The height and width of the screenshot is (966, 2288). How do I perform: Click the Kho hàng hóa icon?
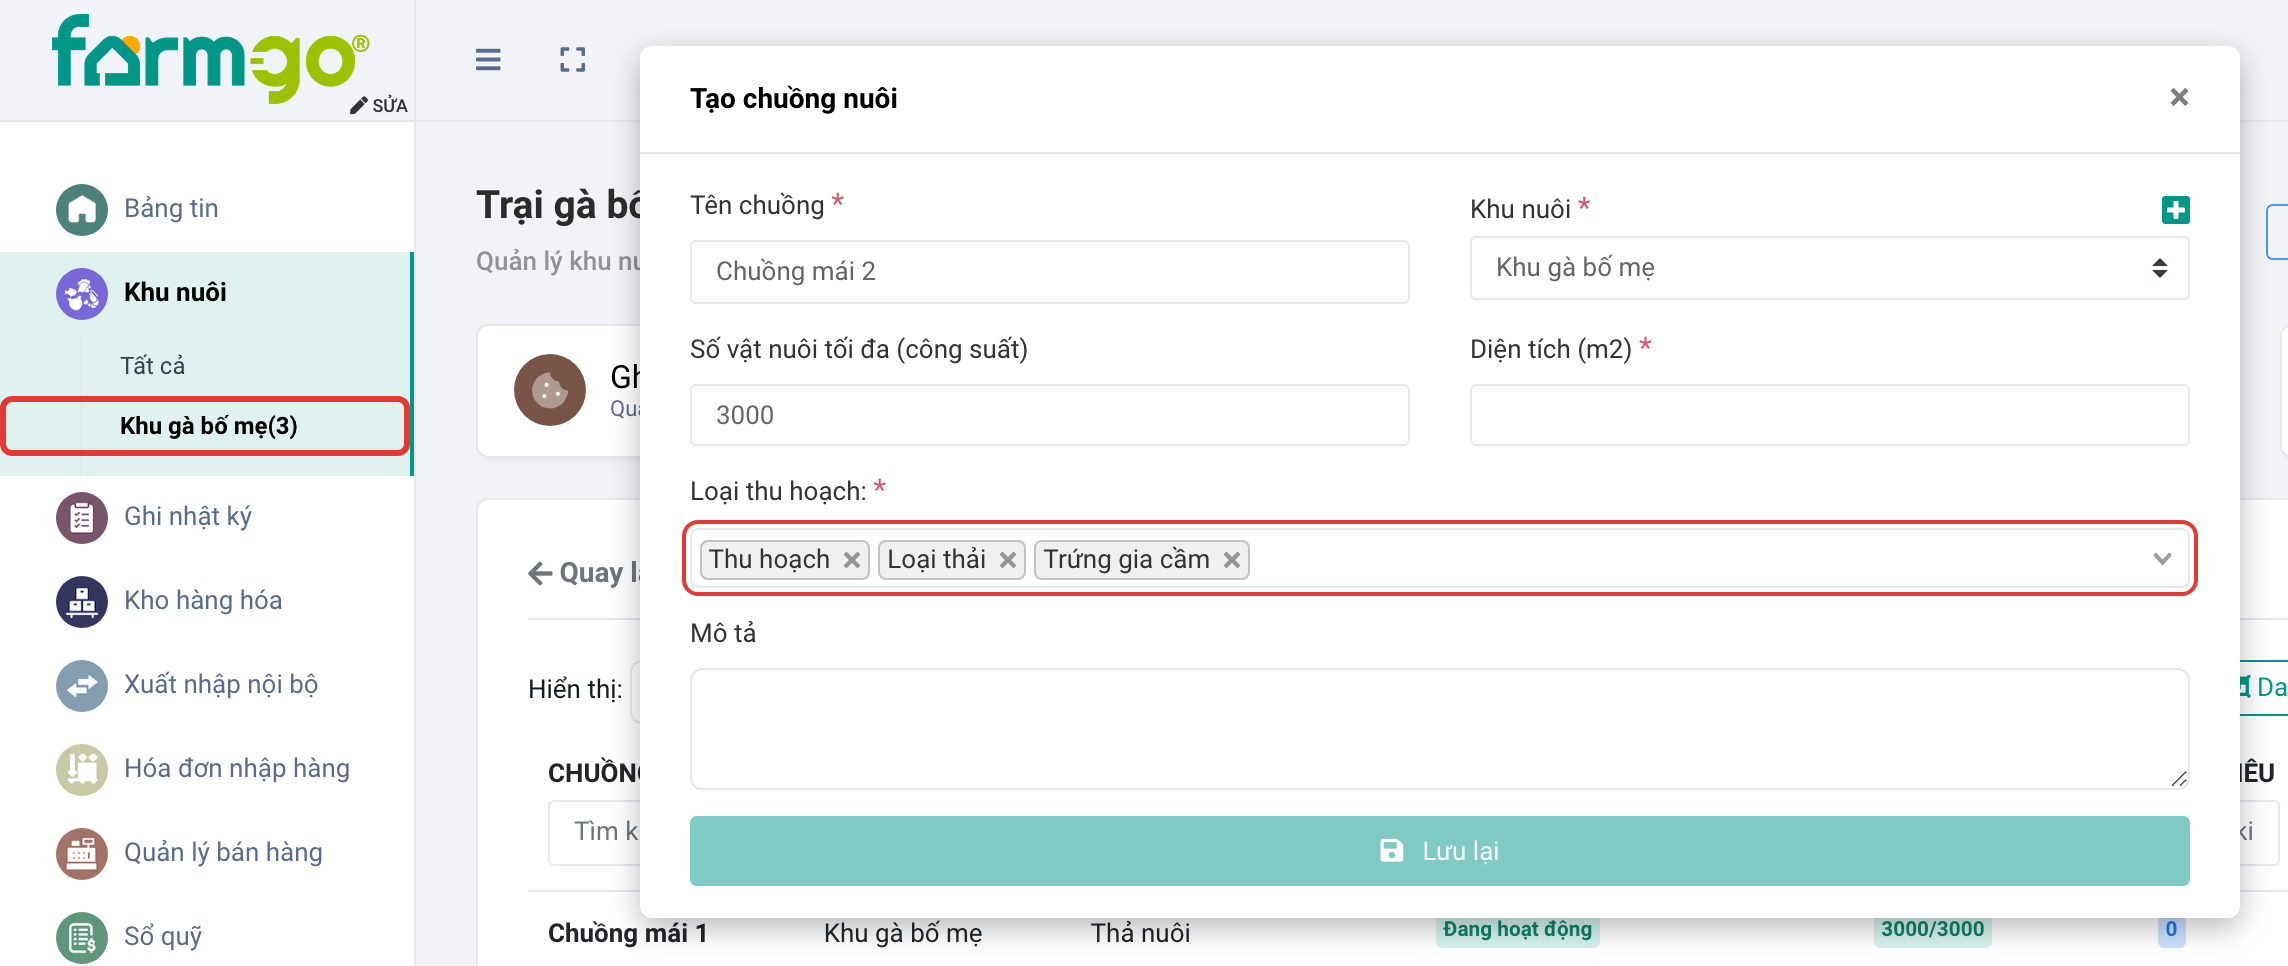[x=82, y=601]
